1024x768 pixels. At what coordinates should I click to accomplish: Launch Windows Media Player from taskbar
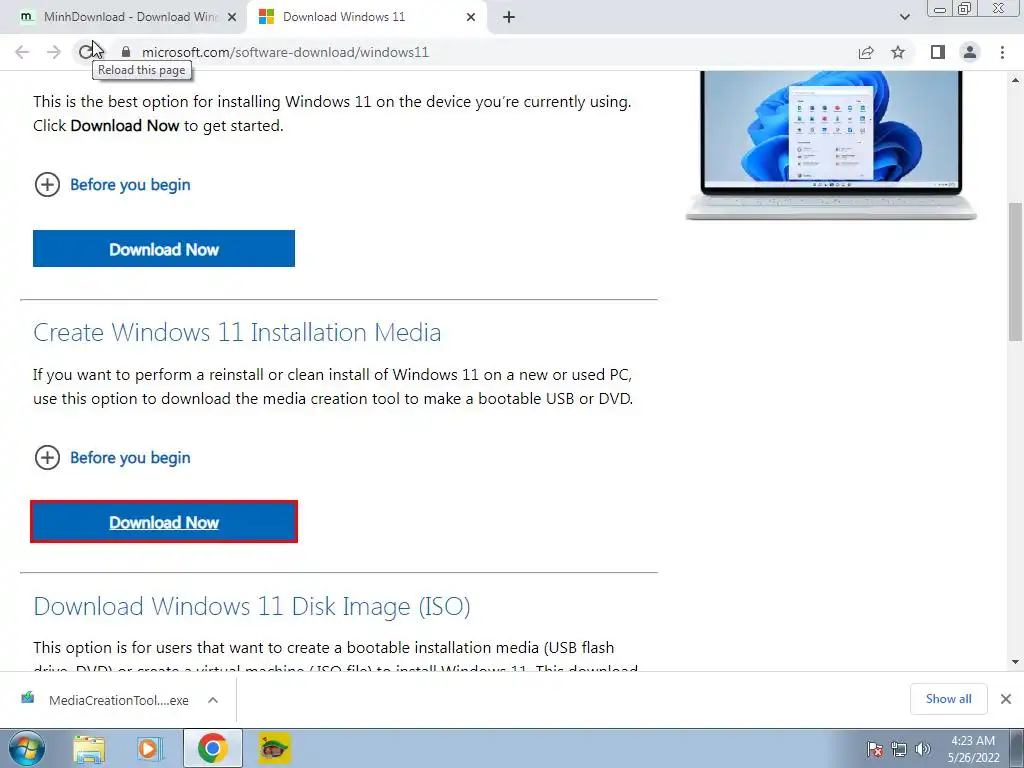tap(150, 748)
